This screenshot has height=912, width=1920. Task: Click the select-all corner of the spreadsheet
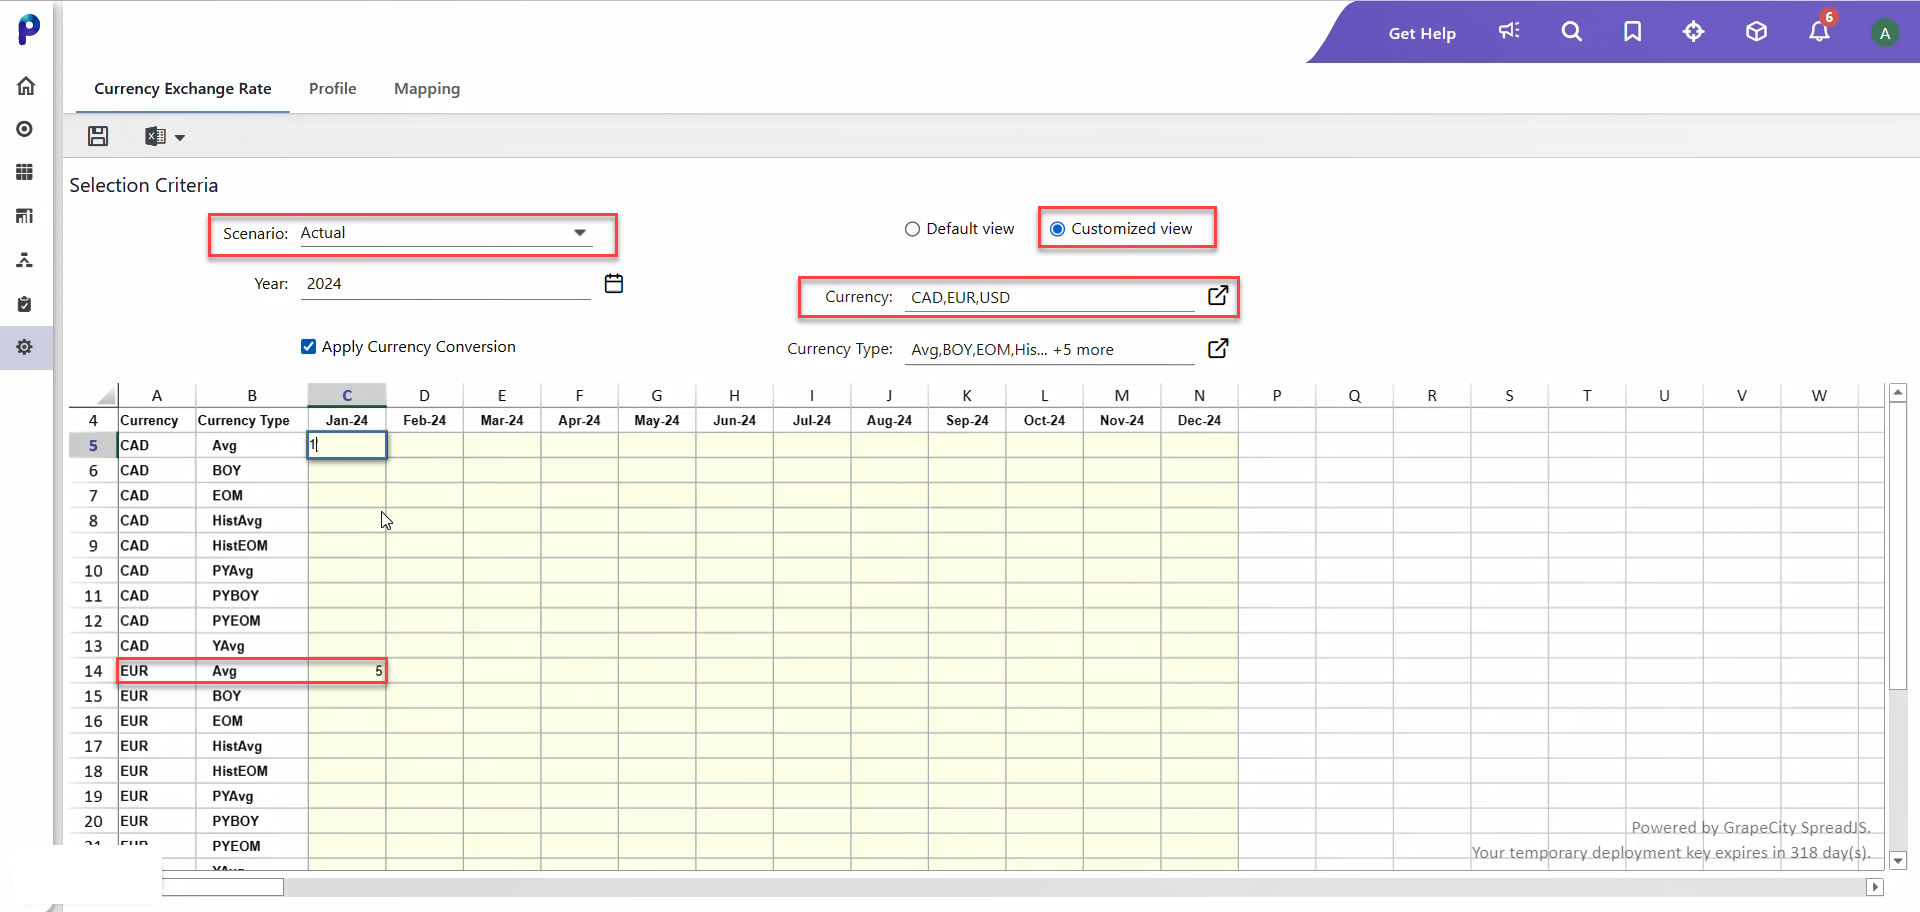[93, 395]
